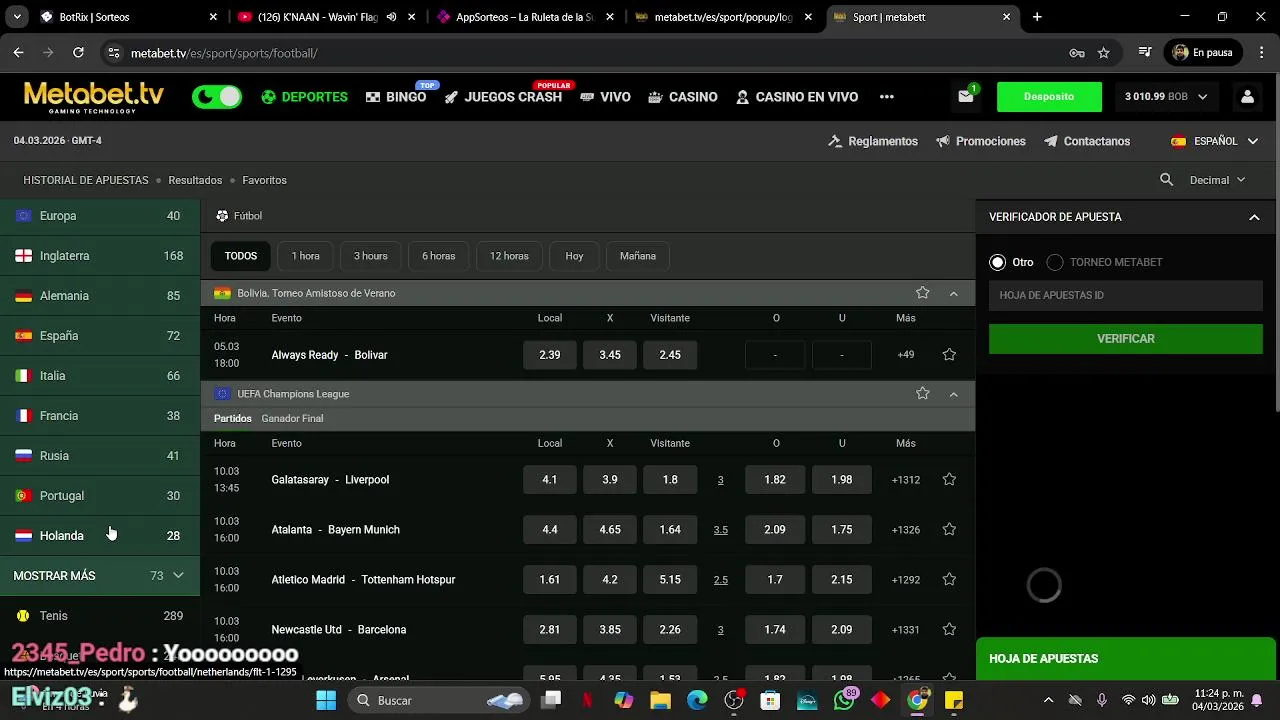Viewport: 1280px width, 720px height.
Task: Open the CASINO EN VIVO section
Action: coord(797,97)
